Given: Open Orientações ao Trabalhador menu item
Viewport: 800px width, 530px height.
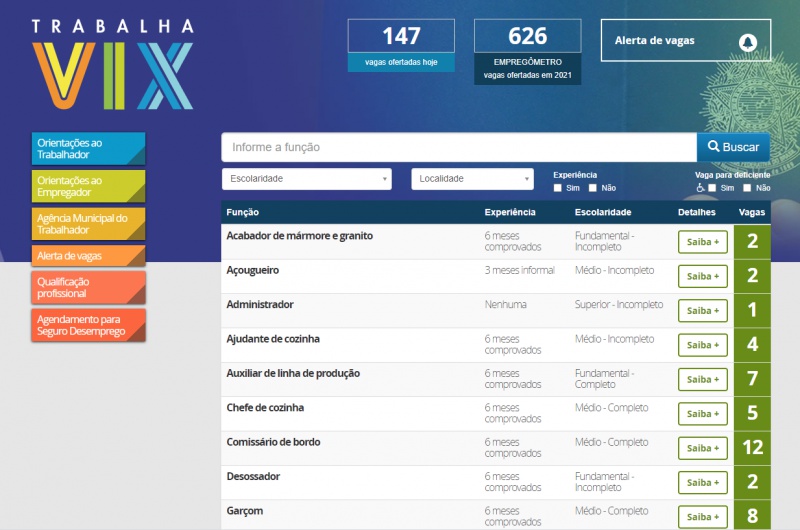Looking at the screenshot, I should point(88,148).
